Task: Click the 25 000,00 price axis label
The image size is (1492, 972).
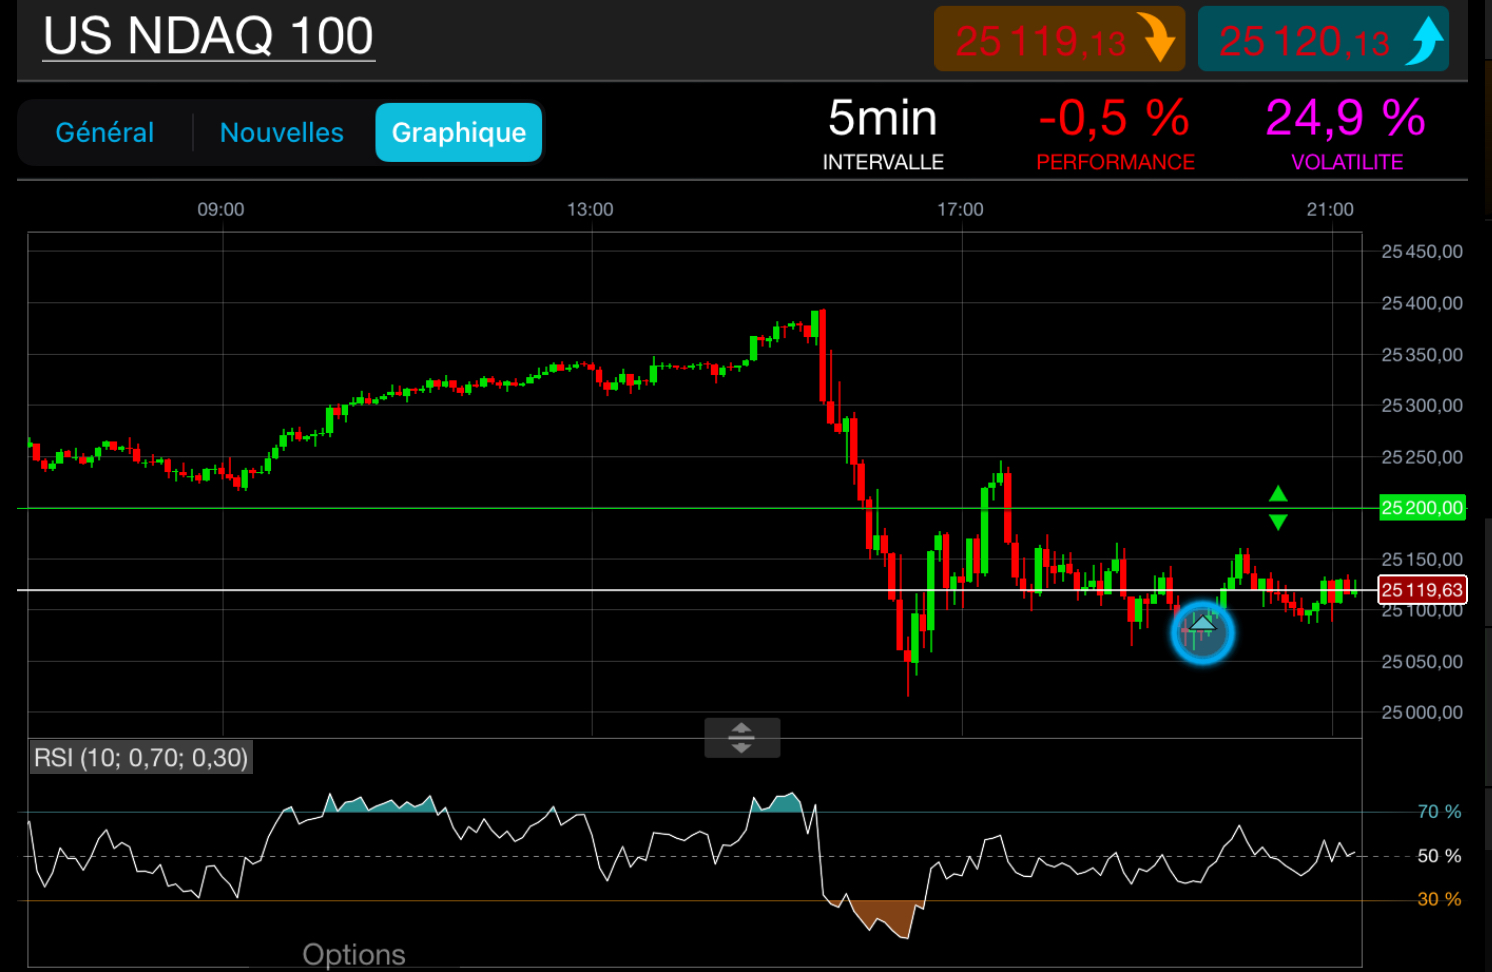Action: [1422, 713]
